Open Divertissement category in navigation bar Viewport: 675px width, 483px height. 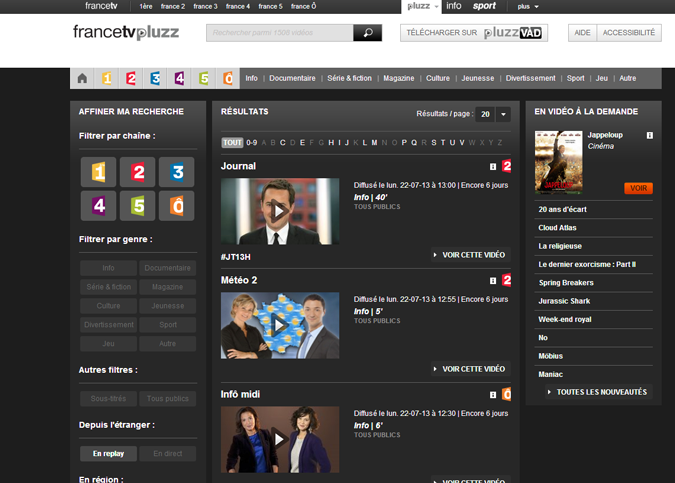coord(530,78)
